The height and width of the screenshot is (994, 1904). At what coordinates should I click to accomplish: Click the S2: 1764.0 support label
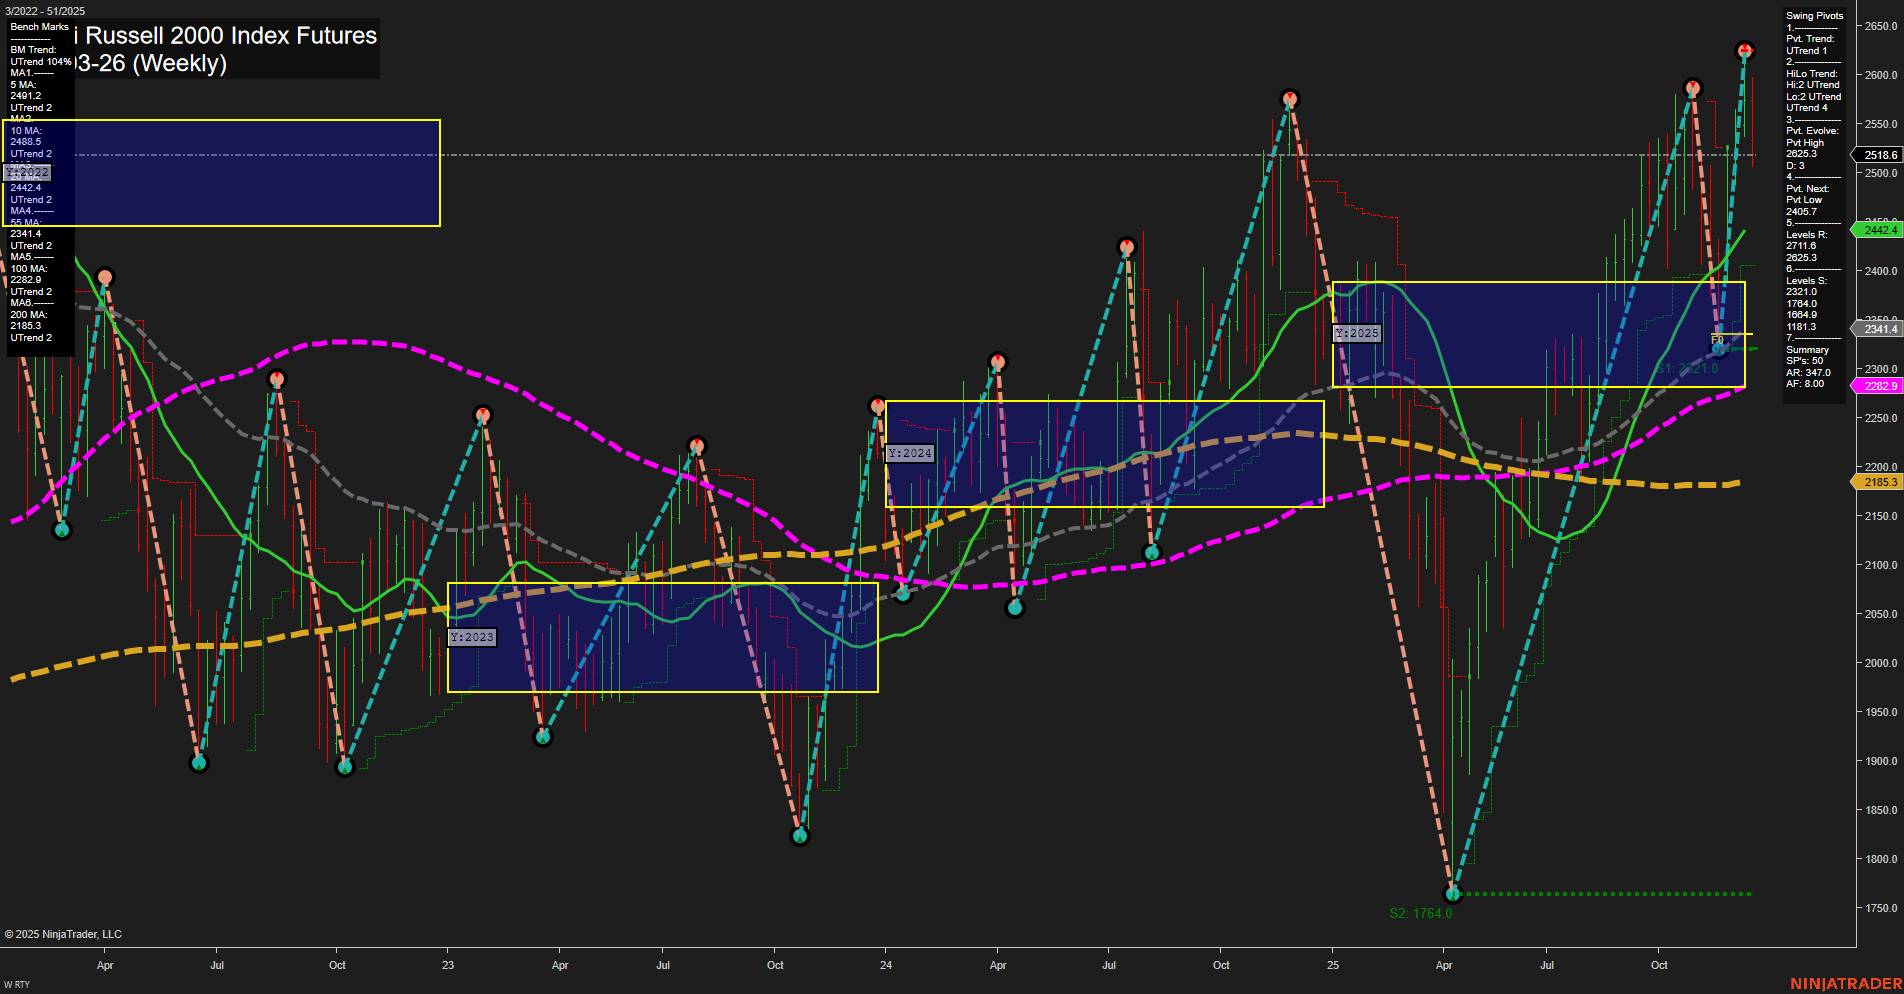[1420, 912]
